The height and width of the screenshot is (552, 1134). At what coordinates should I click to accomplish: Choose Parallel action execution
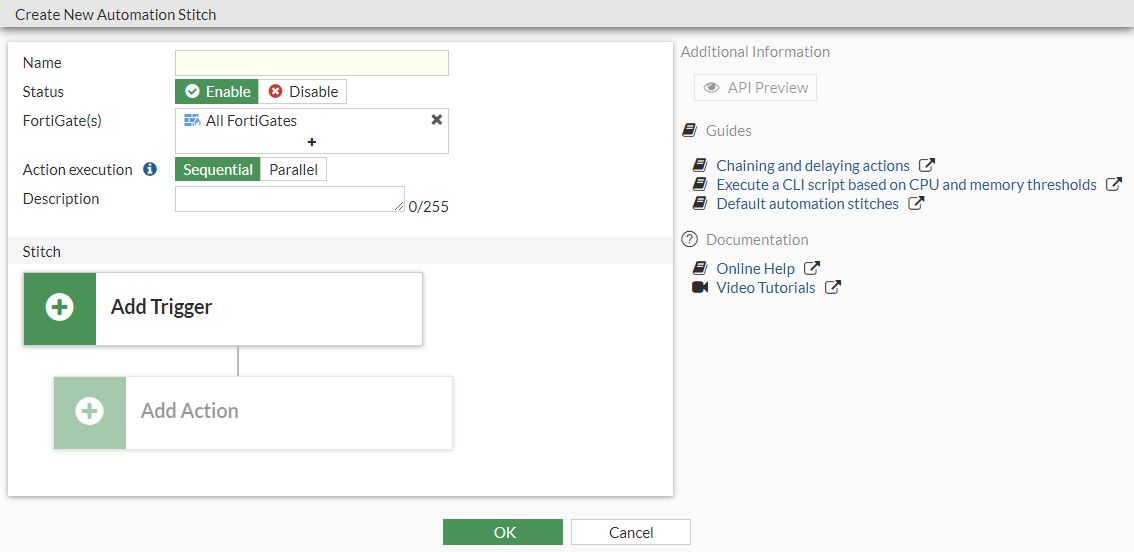point(293,170)
